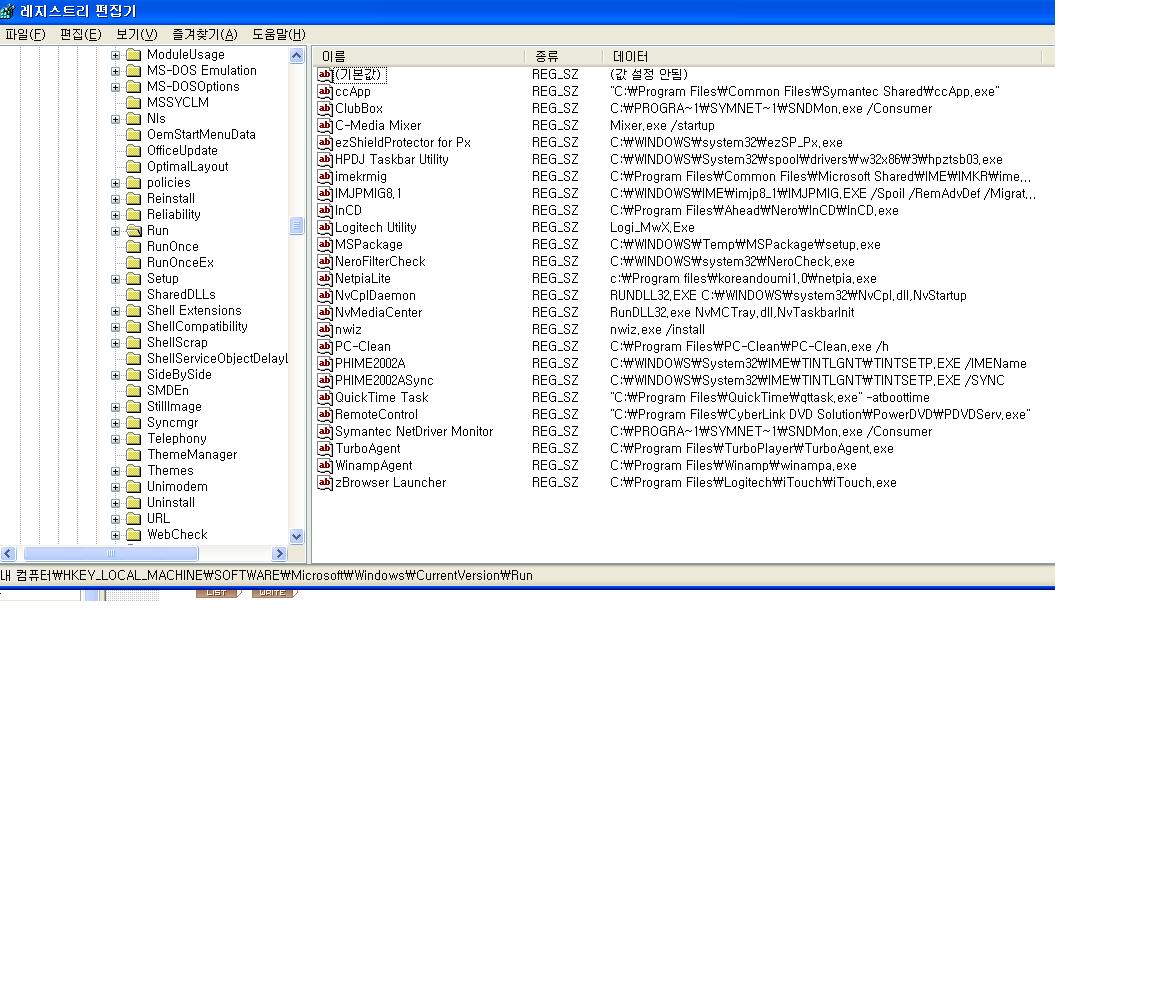The height and width of the screenshot is (991, 1165).
Task: Click the C-Media Mixer value icon
Action: pos(325,126)
